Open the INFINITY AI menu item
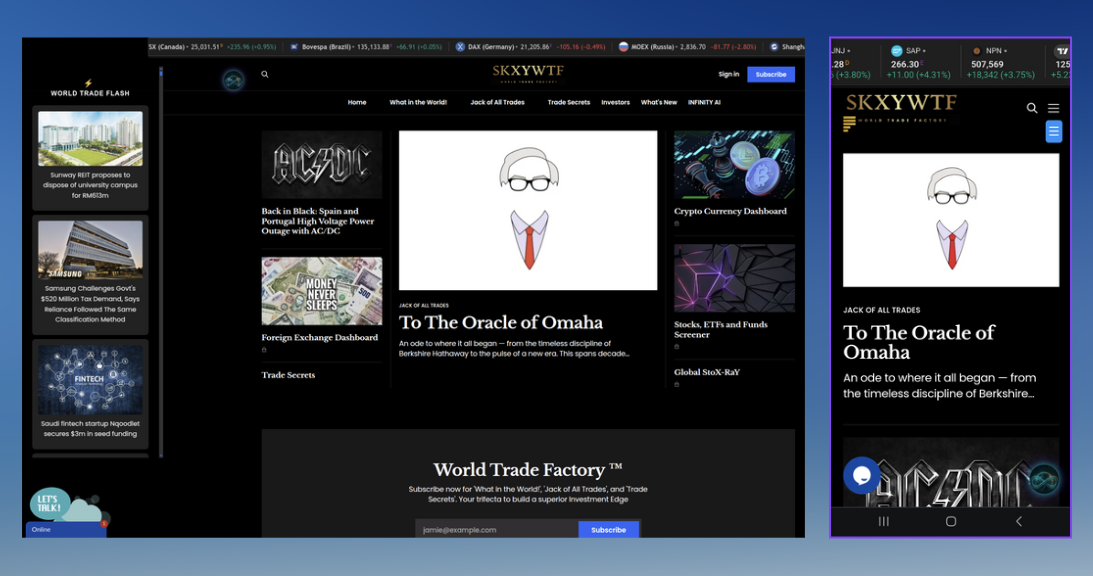 tap(704, 102)
